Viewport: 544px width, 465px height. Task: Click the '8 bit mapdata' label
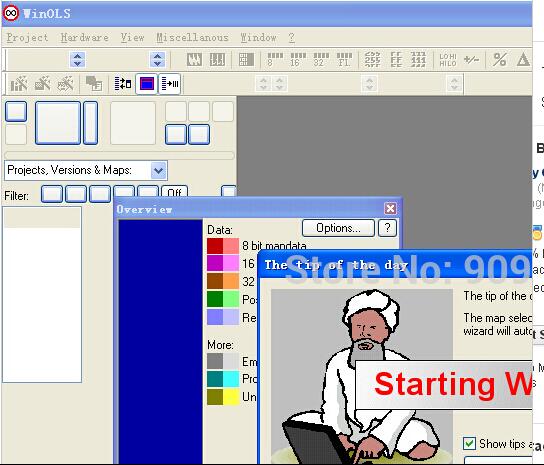(274, 246)
